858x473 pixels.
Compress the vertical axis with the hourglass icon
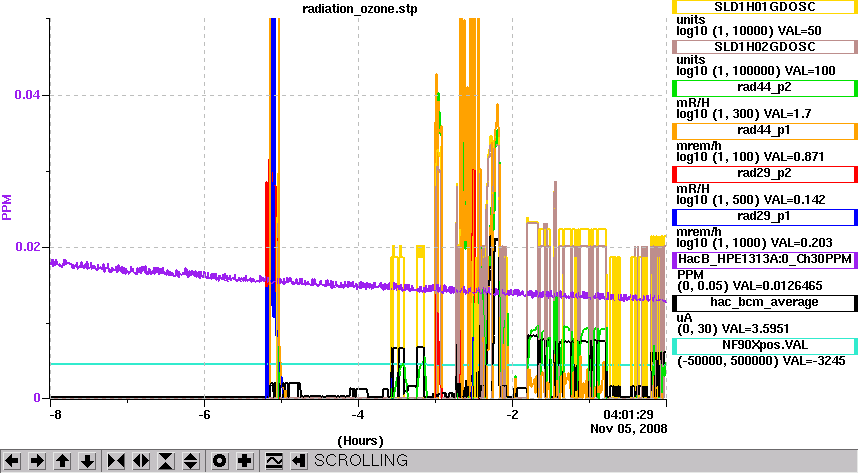[x=166, y=461]
